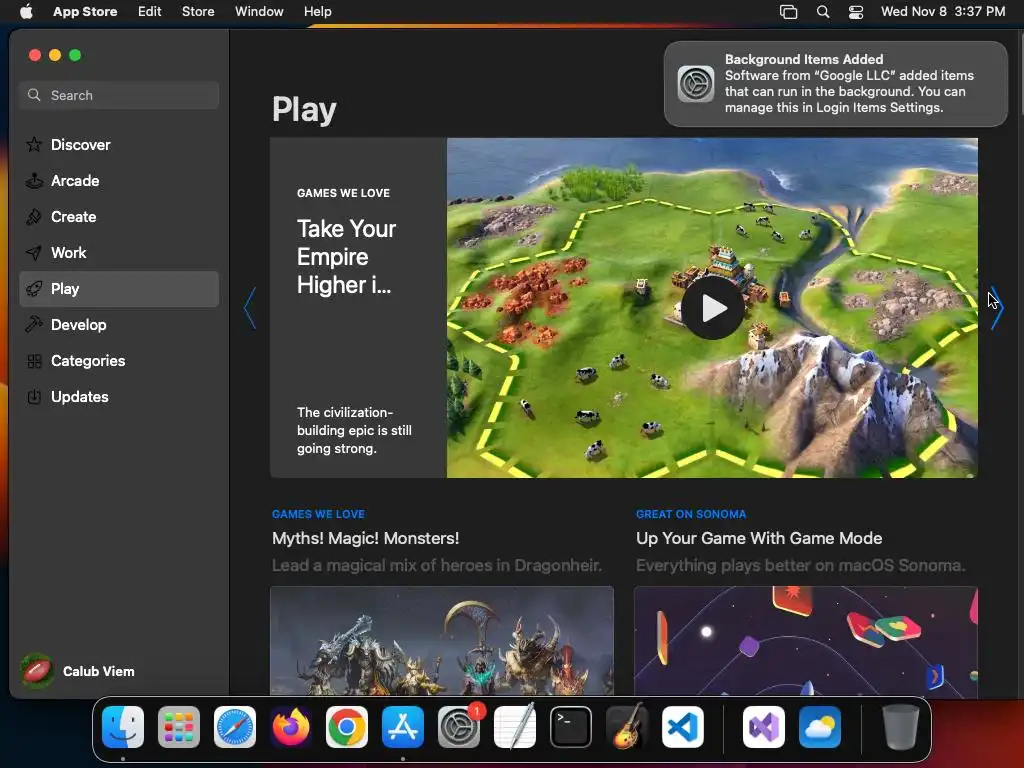Screen dimensions: 1024x768
Task: Open Finder from the Dock
Action: pyautogui.click(x=123, y=727)
